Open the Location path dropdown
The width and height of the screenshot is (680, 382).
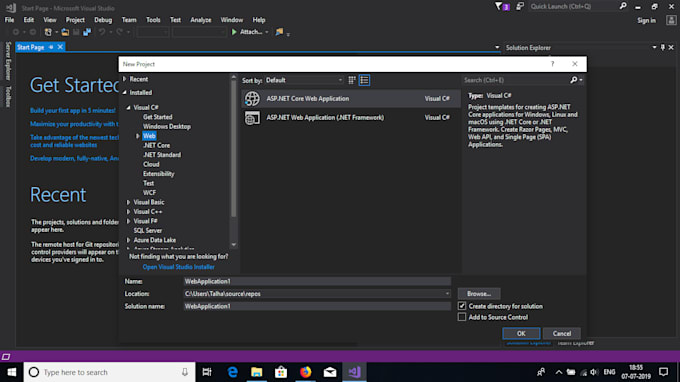click(x=447, y=294)
